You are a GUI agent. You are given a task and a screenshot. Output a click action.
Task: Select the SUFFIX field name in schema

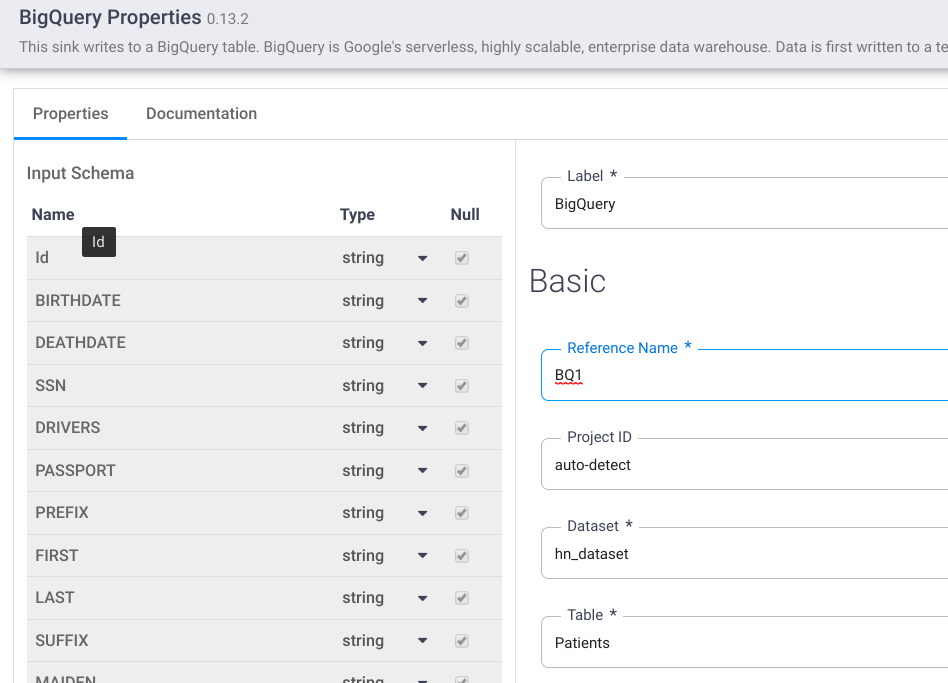click(x=62, y=641)
